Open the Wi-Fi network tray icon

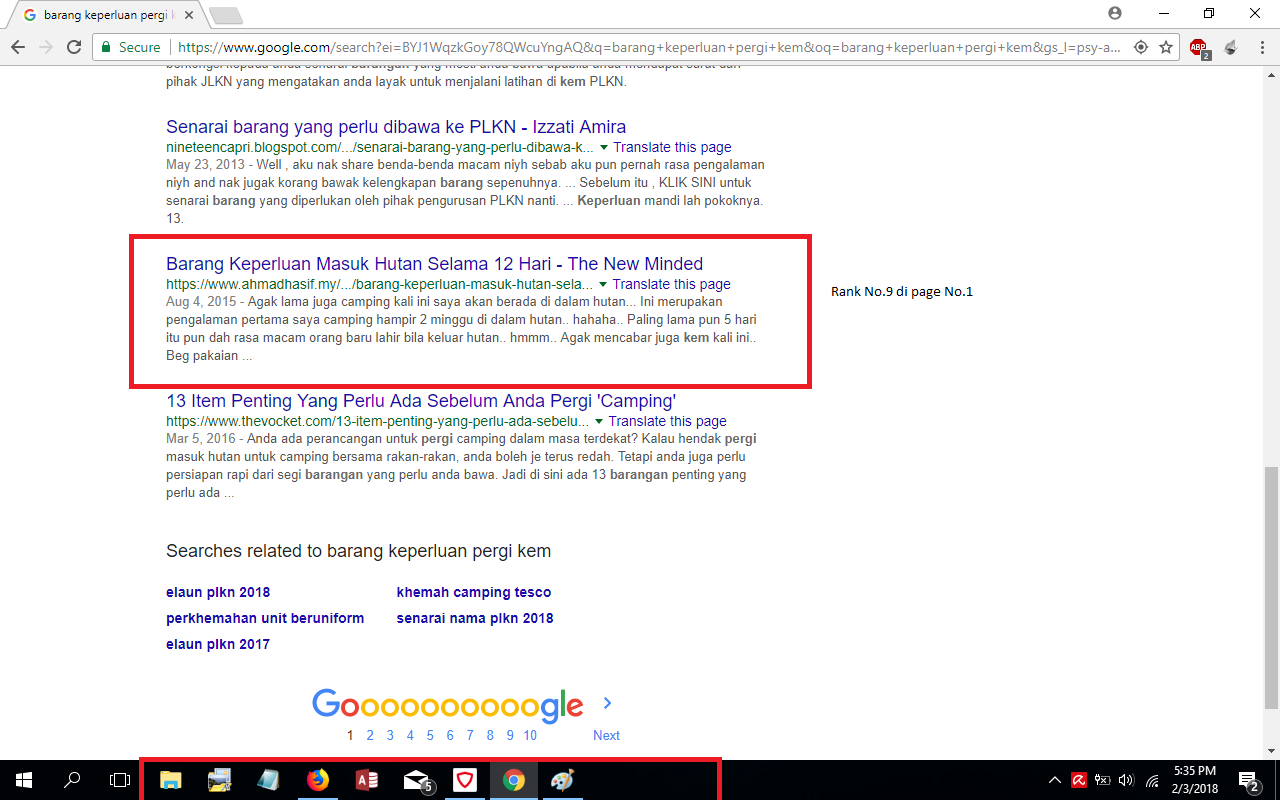pyautogui.click(x=1152, y=780)
